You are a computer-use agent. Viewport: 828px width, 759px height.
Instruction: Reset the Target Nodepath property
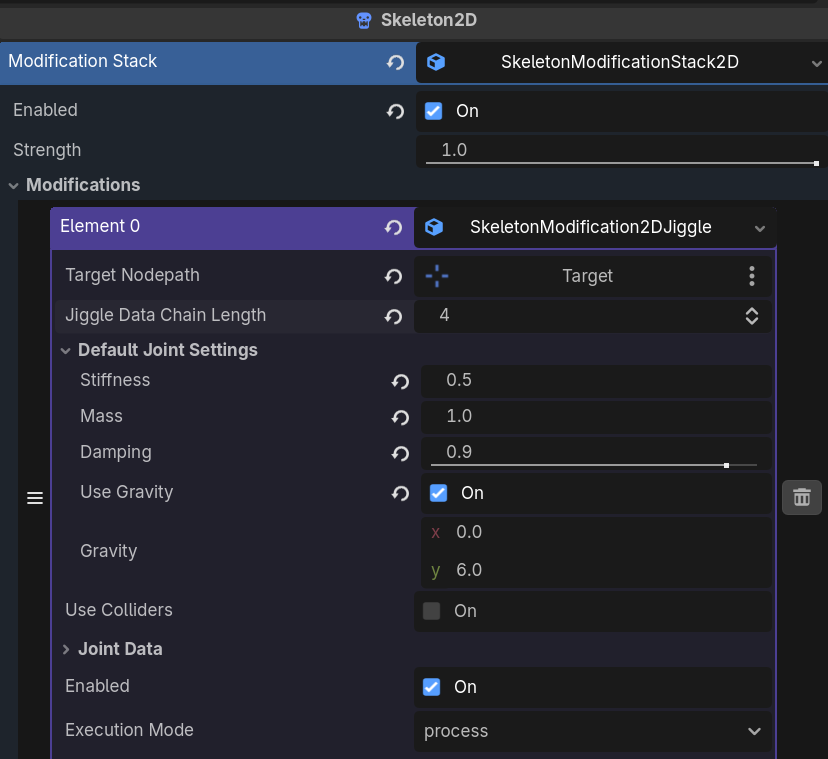[394, 276]
